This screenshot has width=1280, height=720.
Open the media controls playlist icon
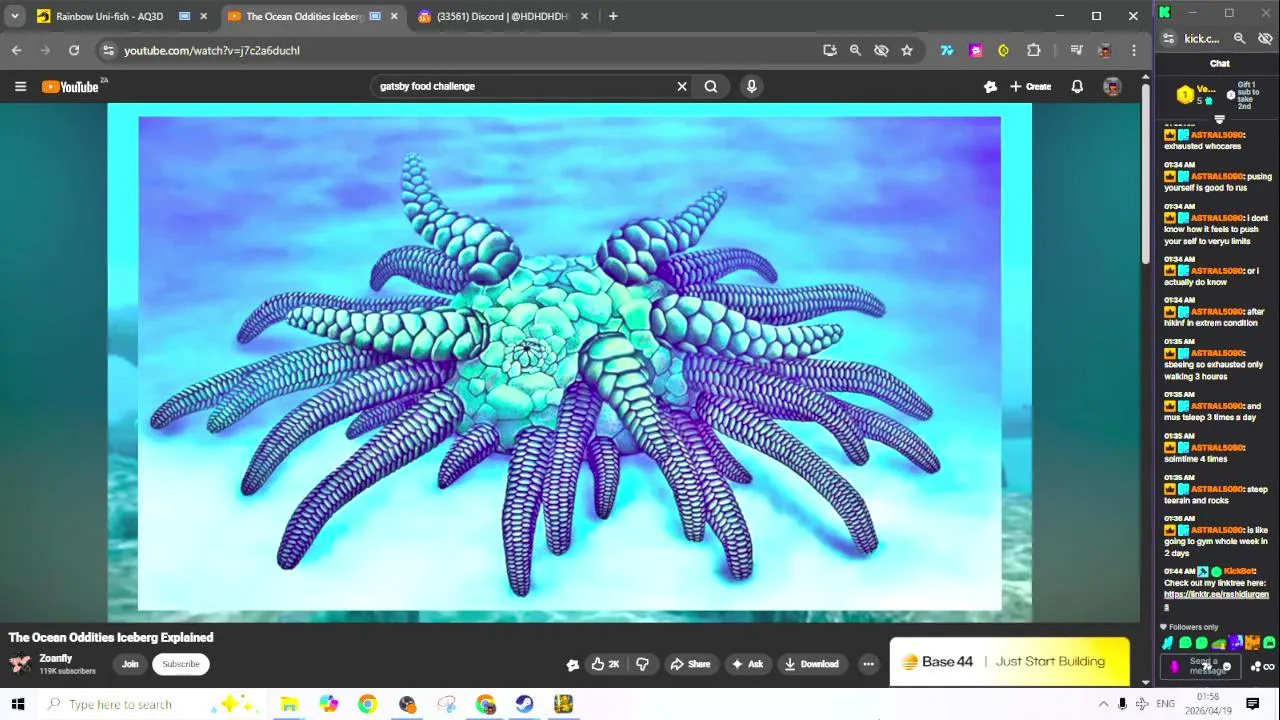pyautogui.click(x=1076, y=50)
